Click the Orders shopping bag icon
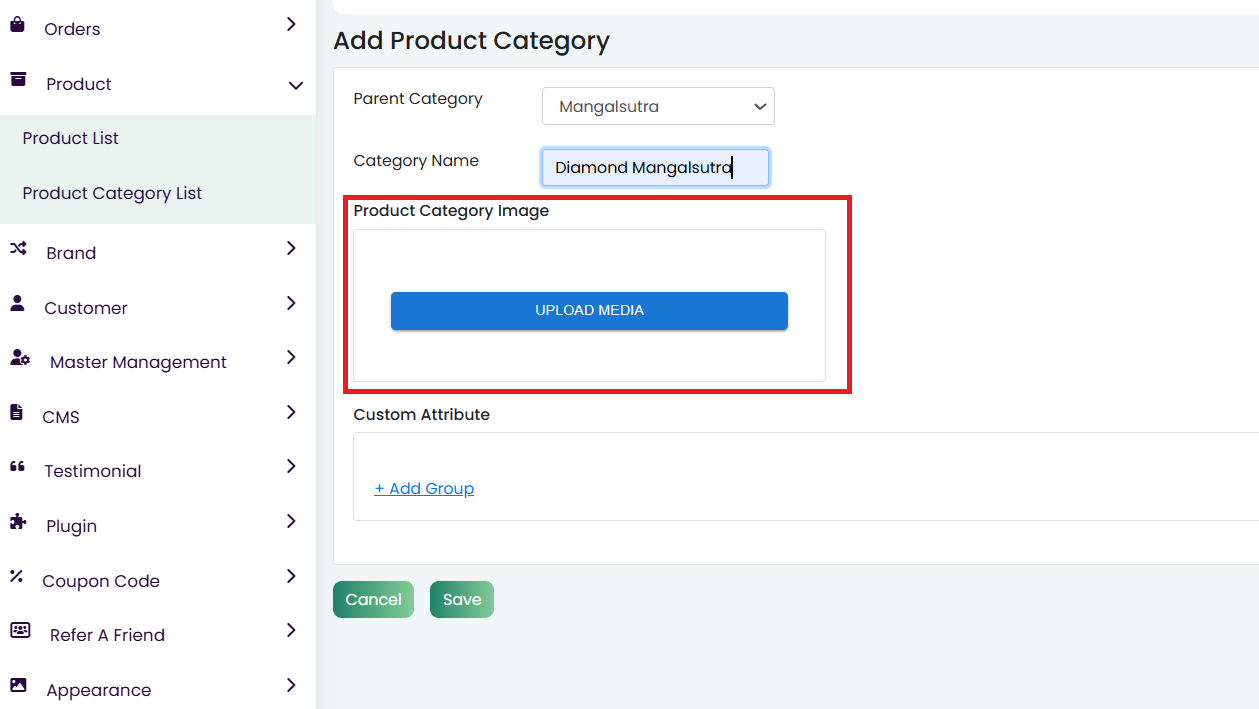The height and width of the screenshot is (709, 1259). tap(17, 26)
